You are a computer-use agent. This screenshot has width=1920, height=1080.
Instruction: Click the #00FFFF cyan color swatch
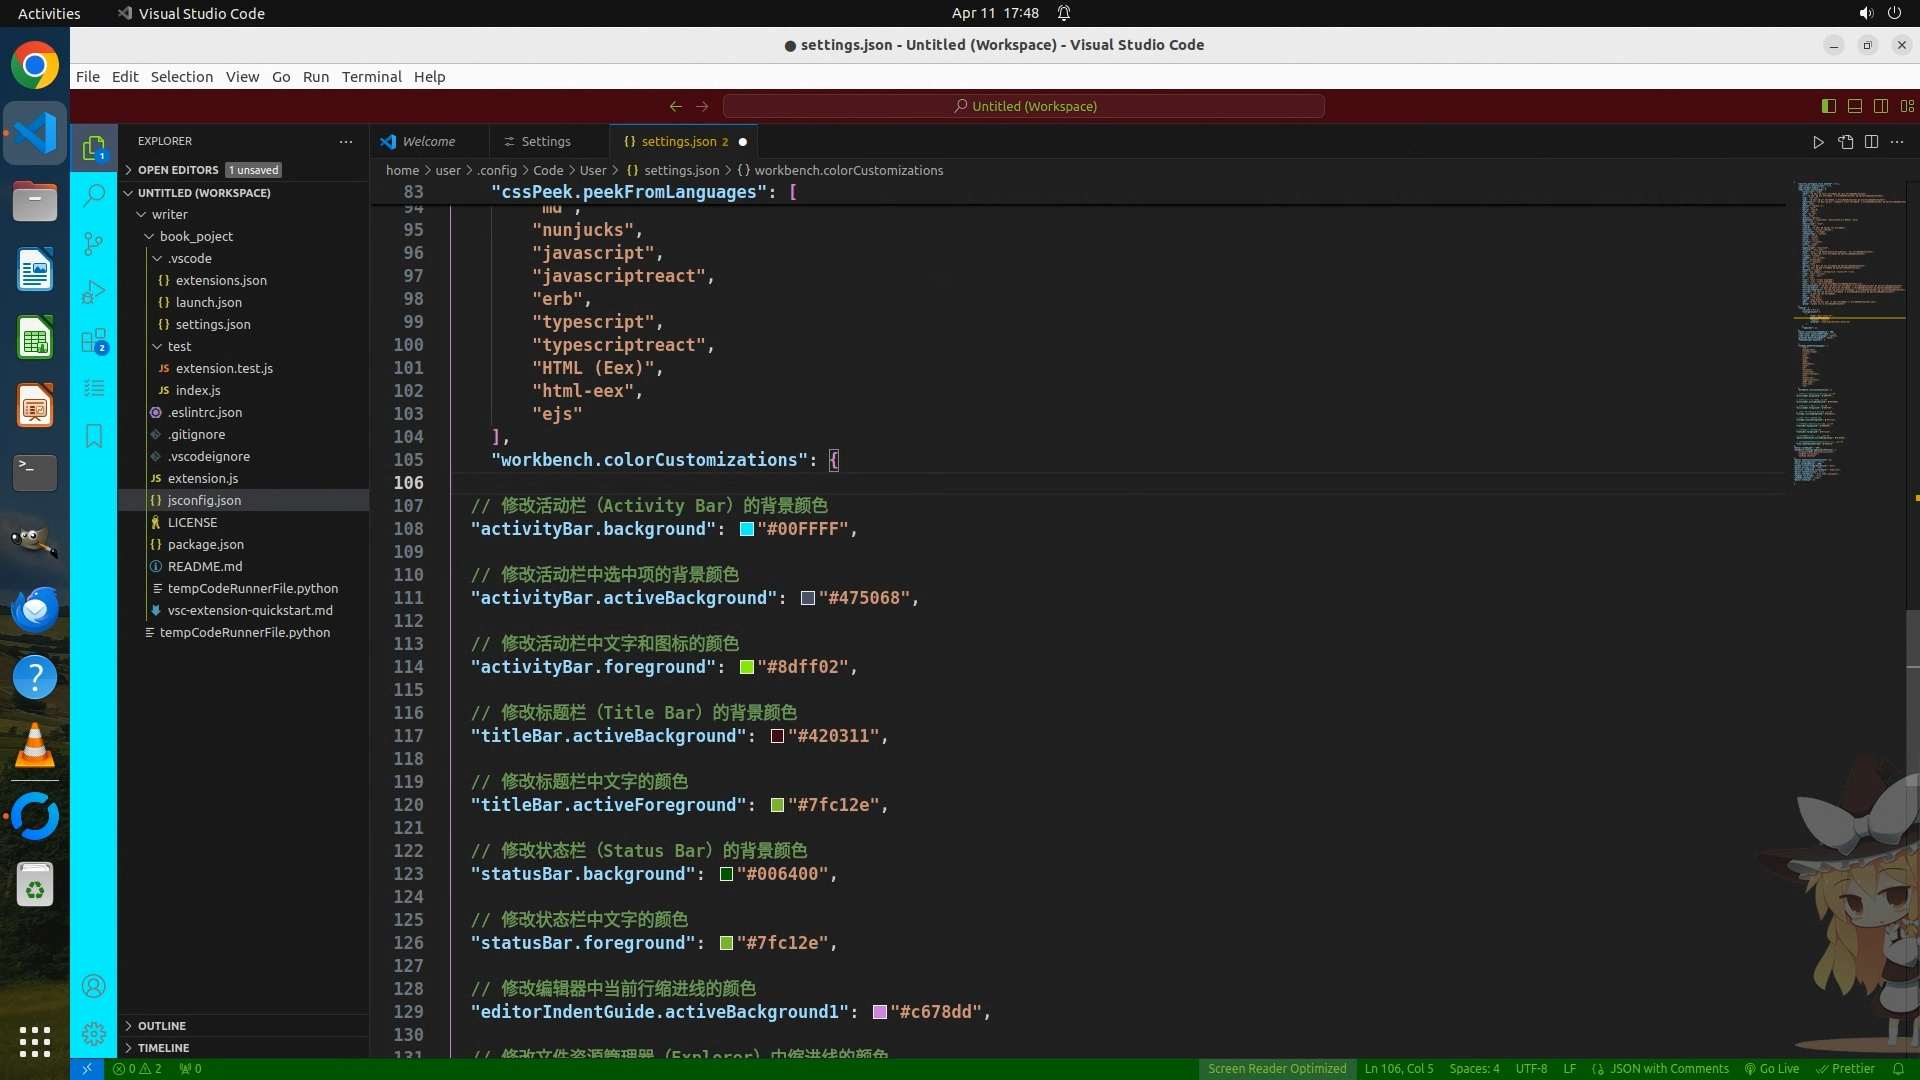click(746, 530)
